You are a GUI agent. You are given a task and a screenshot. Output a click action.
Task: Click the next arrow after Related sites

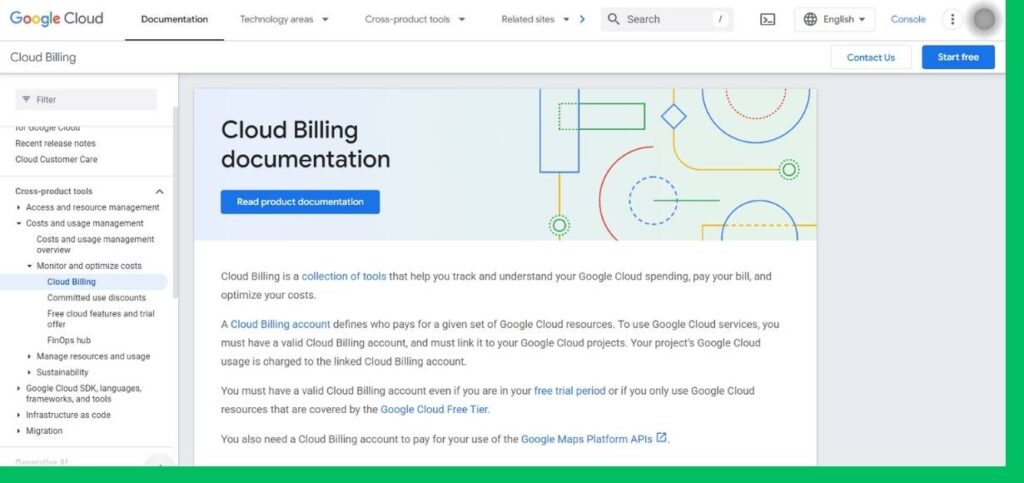(582, 20)
